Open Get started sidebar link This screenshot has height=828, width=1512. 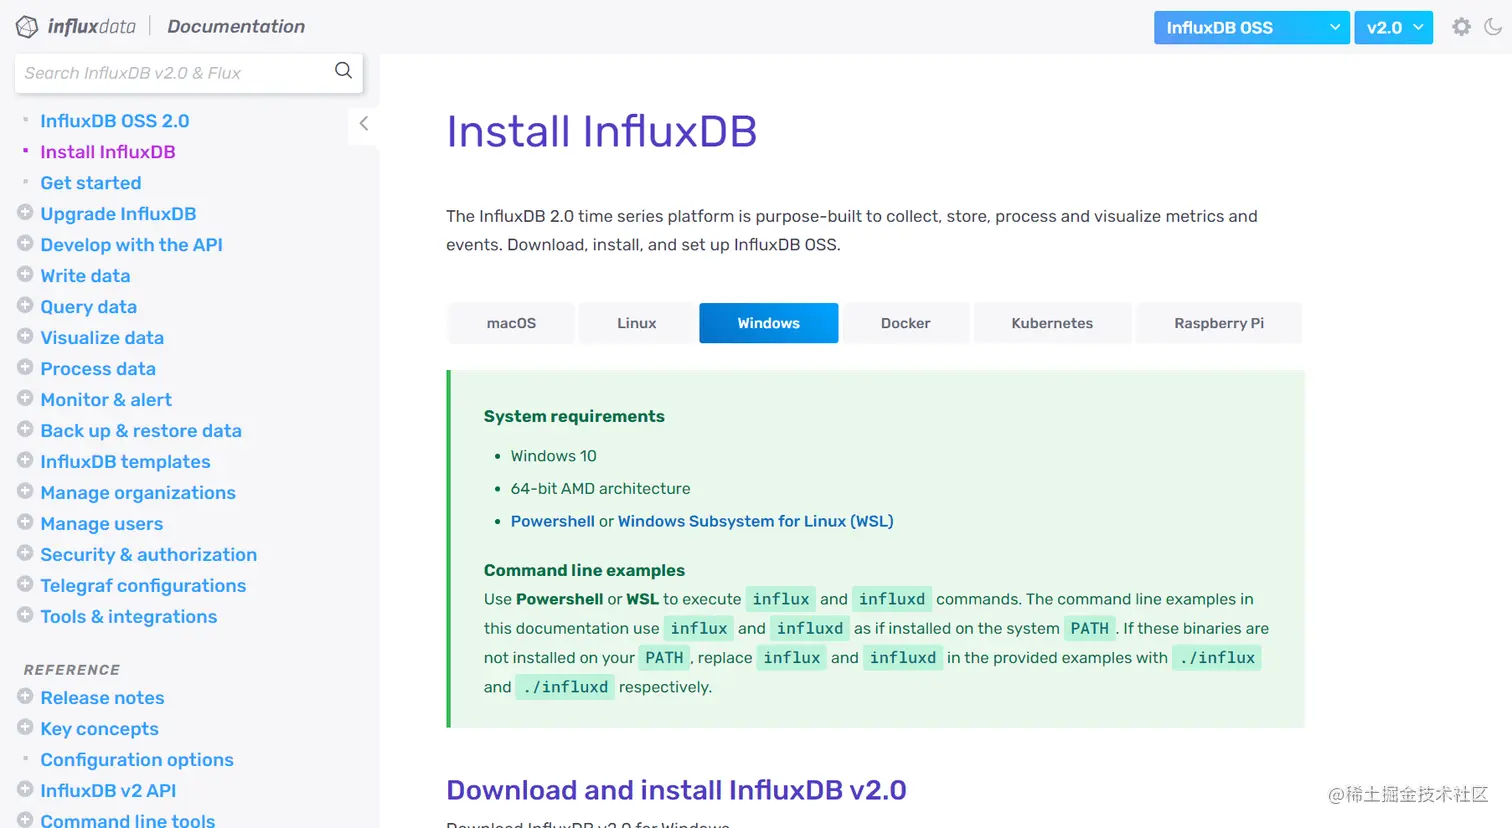(91, 183)
